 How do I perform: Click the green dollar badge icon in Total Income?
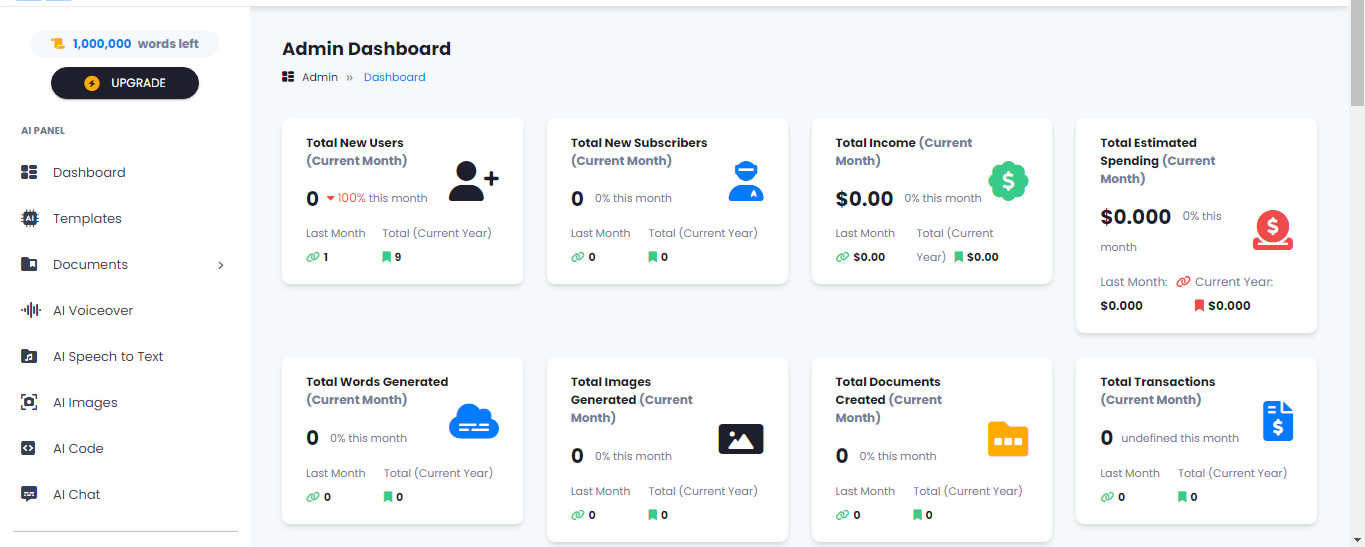tap(1008, 181)
